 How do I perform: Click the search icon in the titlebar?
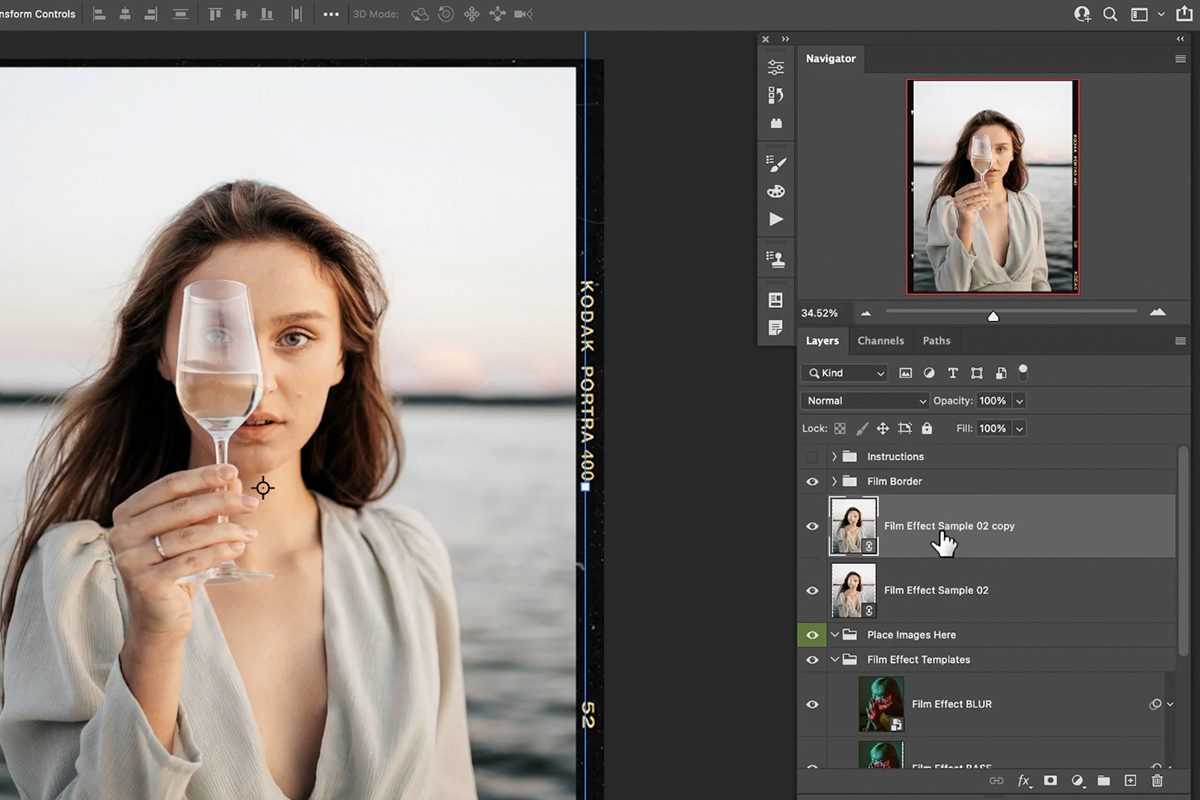tap(1112, 14)
